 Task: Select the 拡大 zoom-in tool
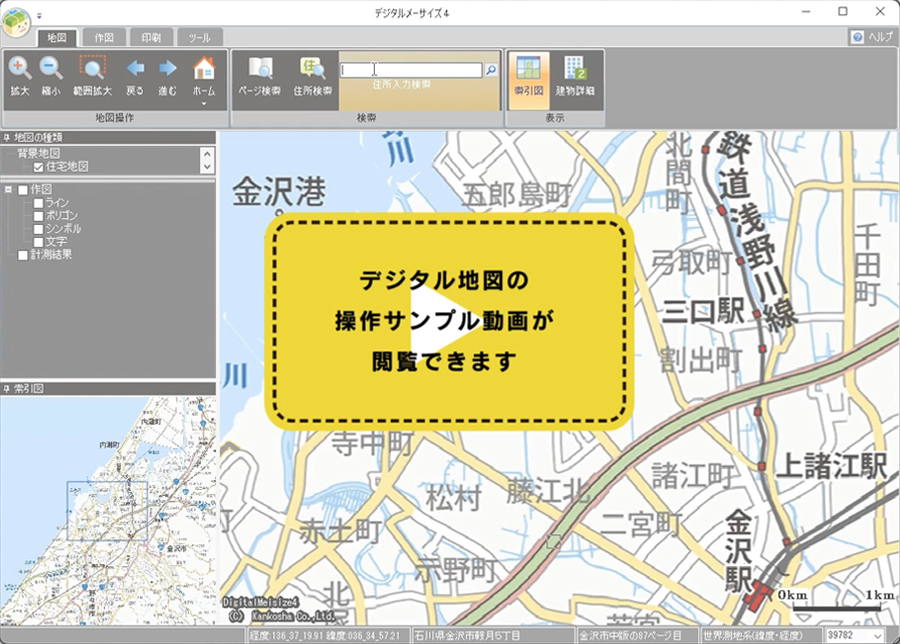tap(21, 70)
